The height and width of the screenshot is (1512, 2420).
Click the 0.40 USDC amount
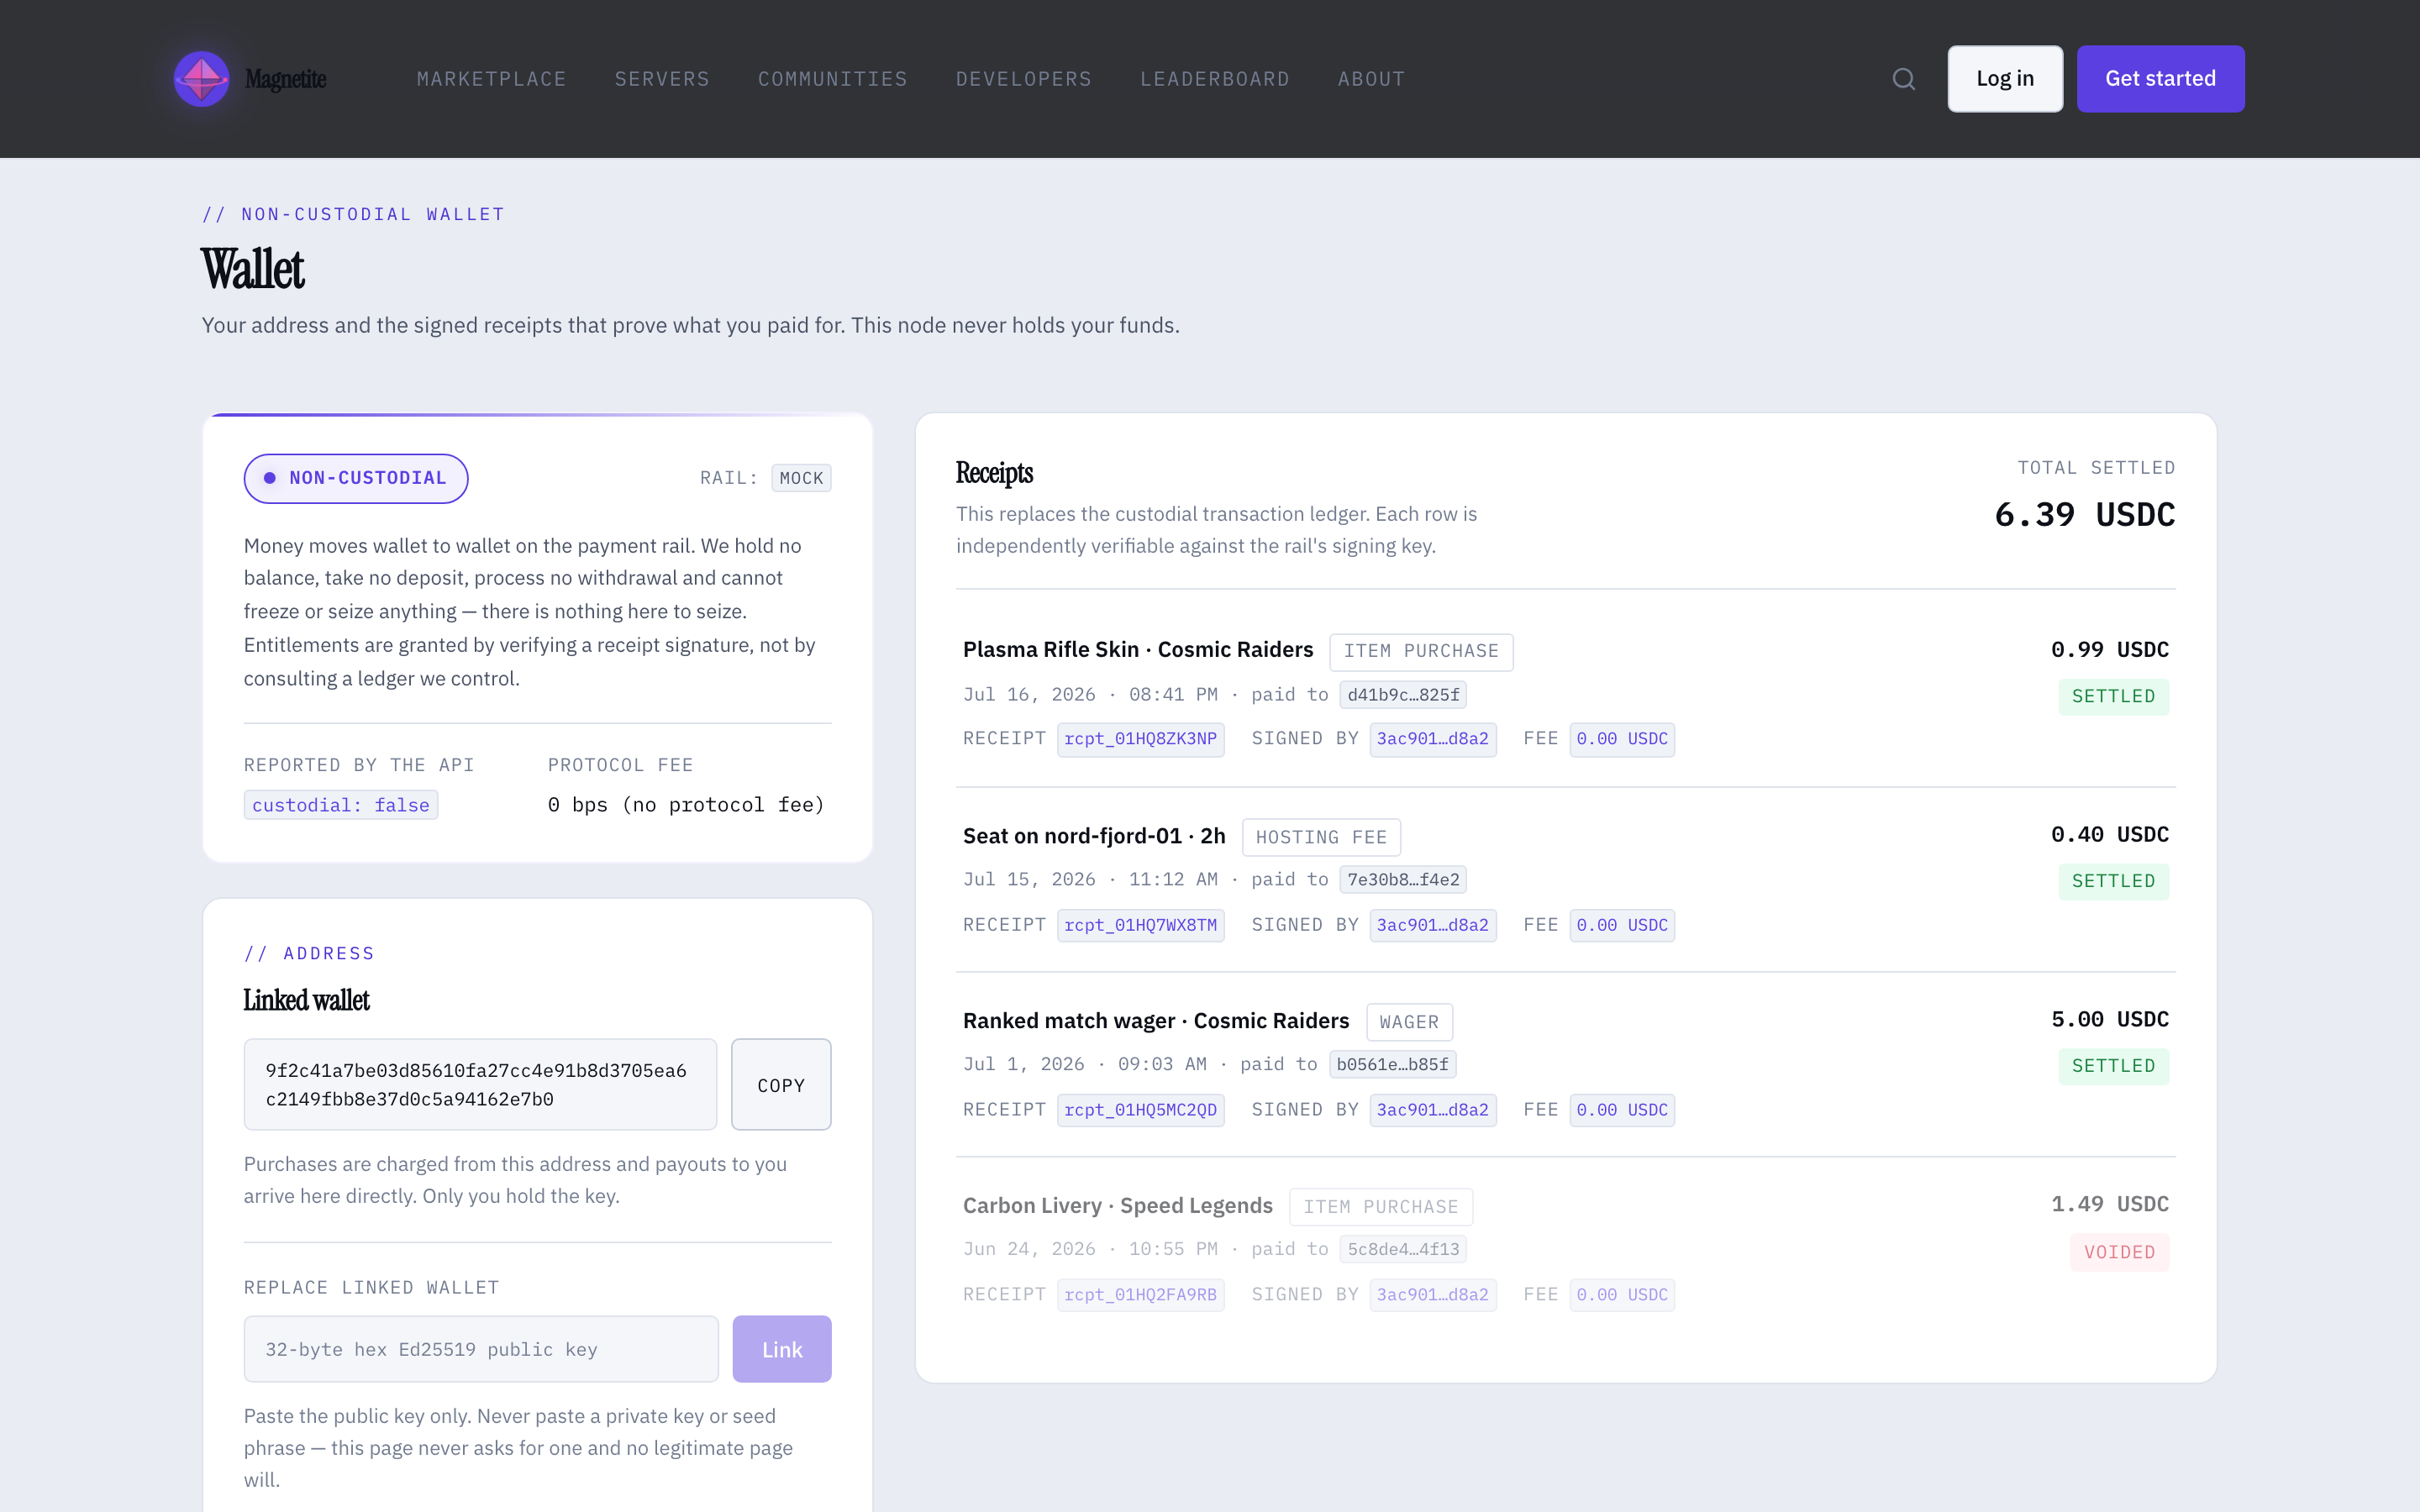(x=2109, y=835)
